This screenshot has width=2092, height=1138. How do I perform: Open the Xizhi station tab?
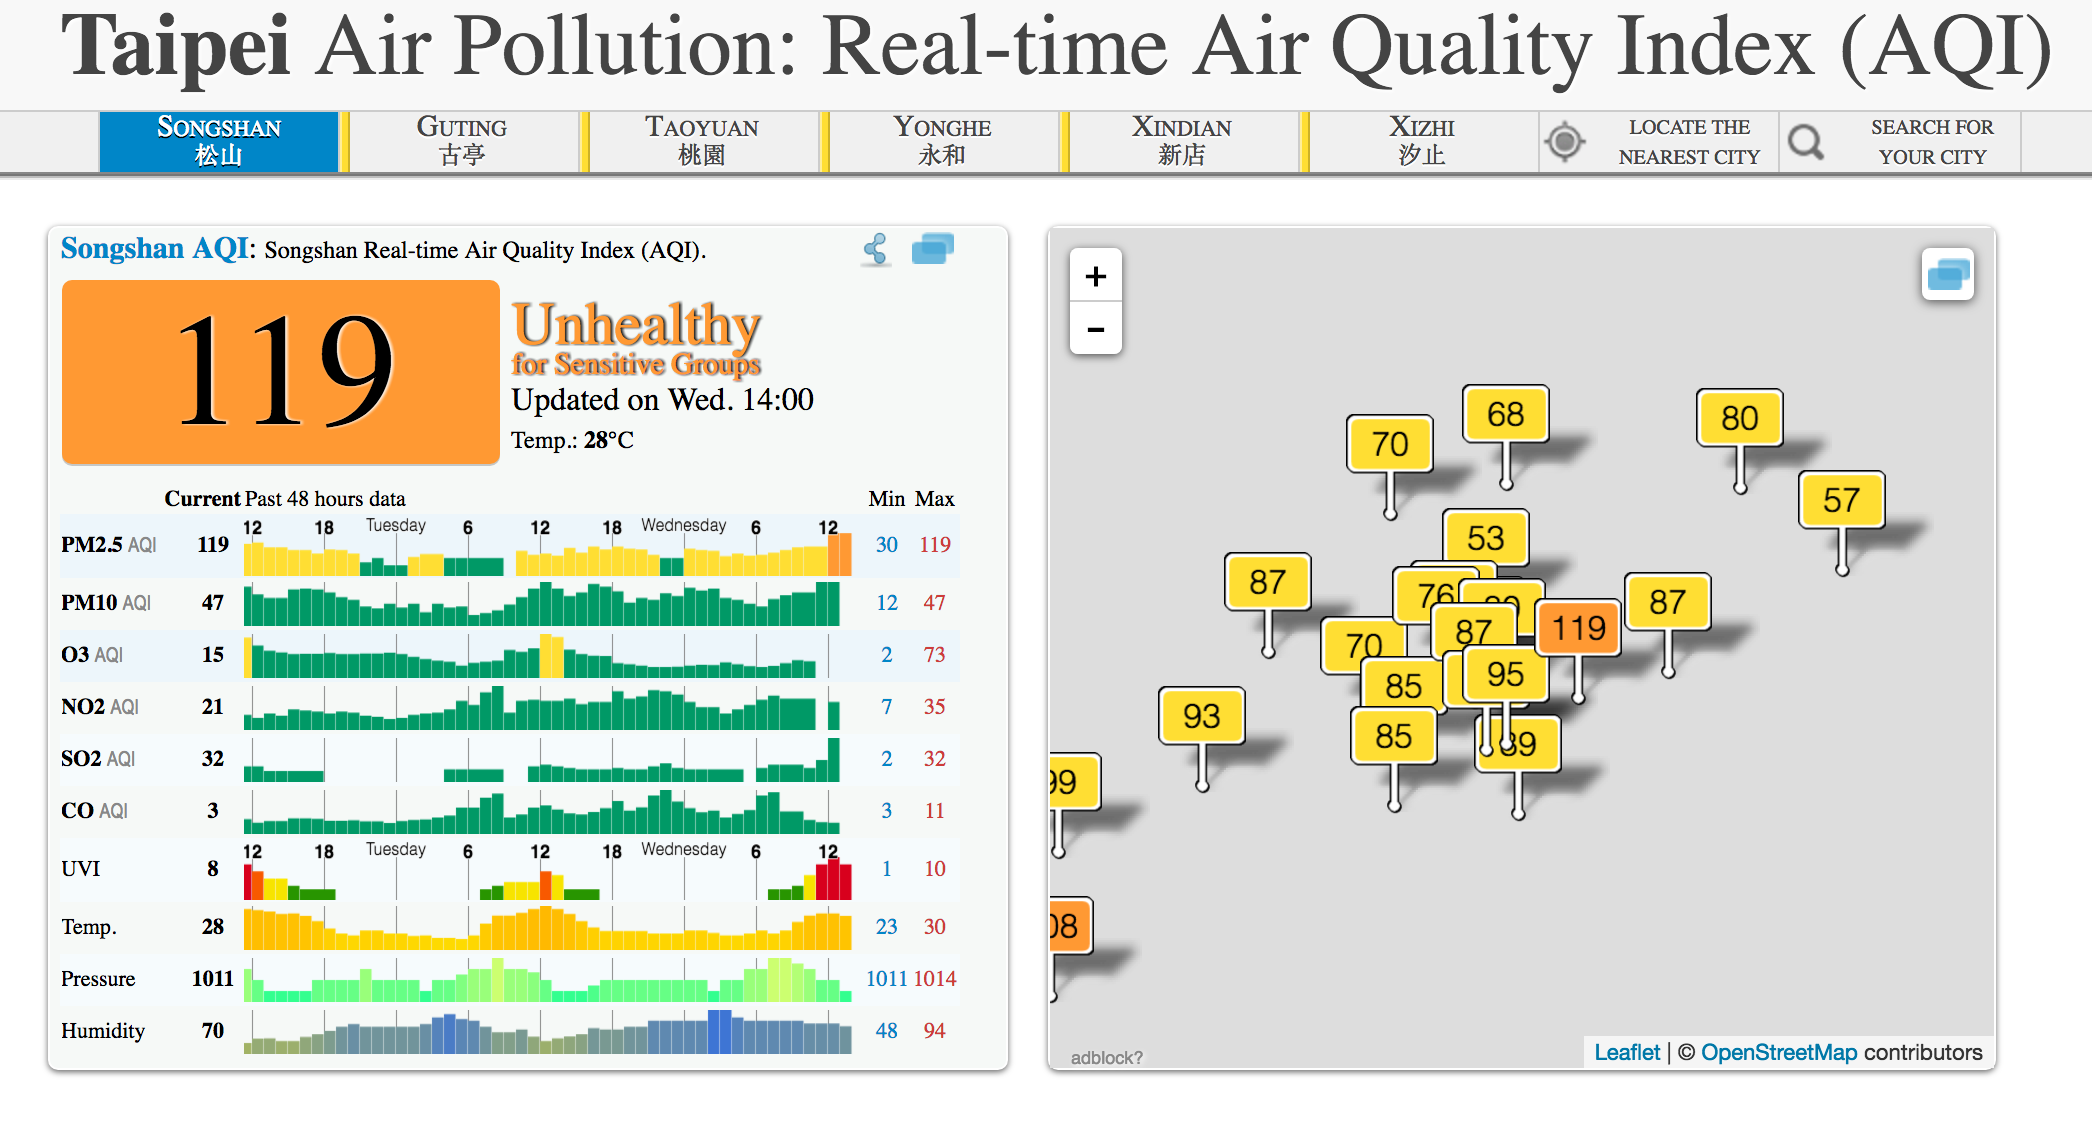(1421, 141)
